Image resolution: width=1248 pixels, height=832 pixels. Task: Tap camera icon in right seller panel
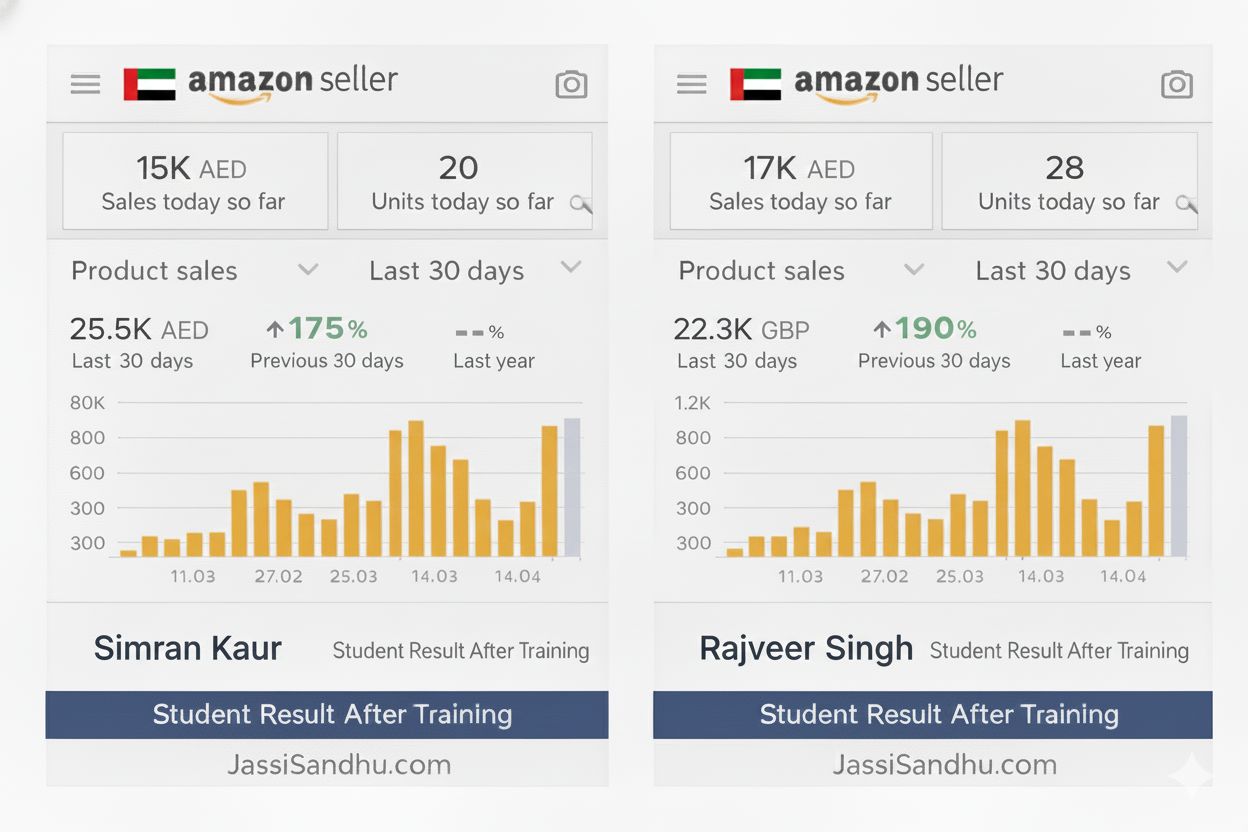click(1177, 84)
